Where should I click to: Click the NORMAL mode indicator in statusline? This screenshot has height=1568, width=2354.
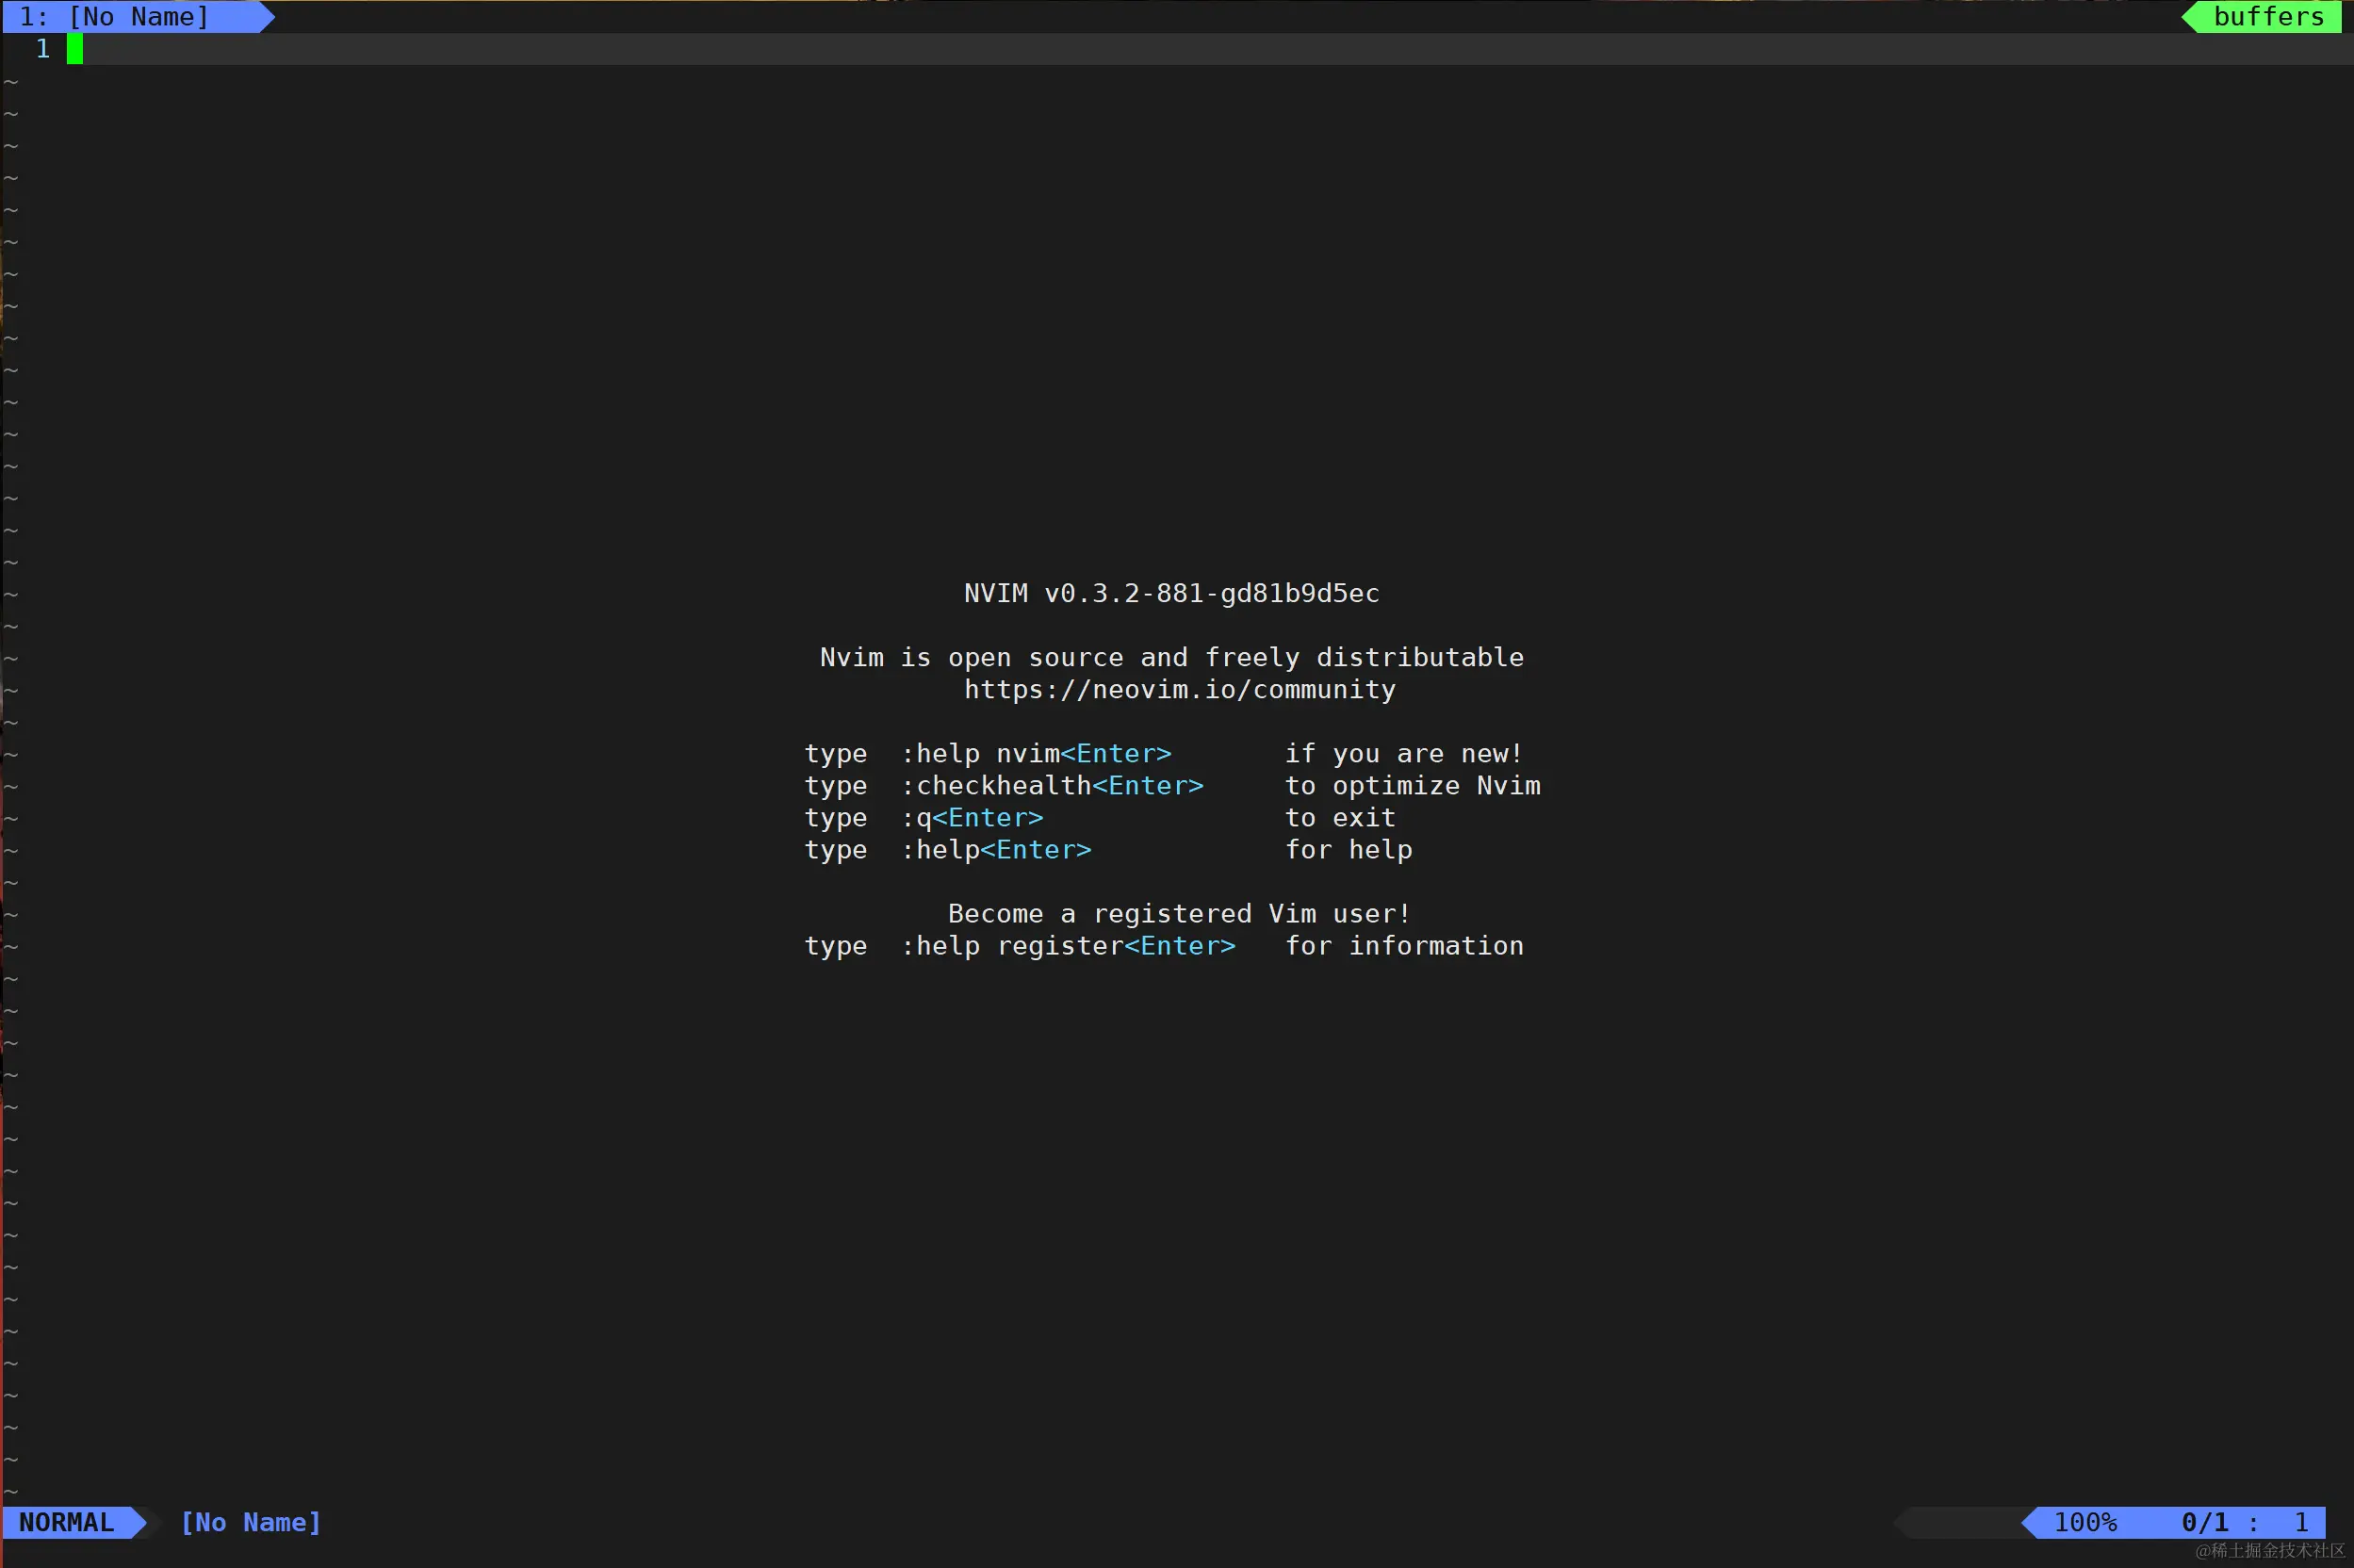click(66, 1522)
